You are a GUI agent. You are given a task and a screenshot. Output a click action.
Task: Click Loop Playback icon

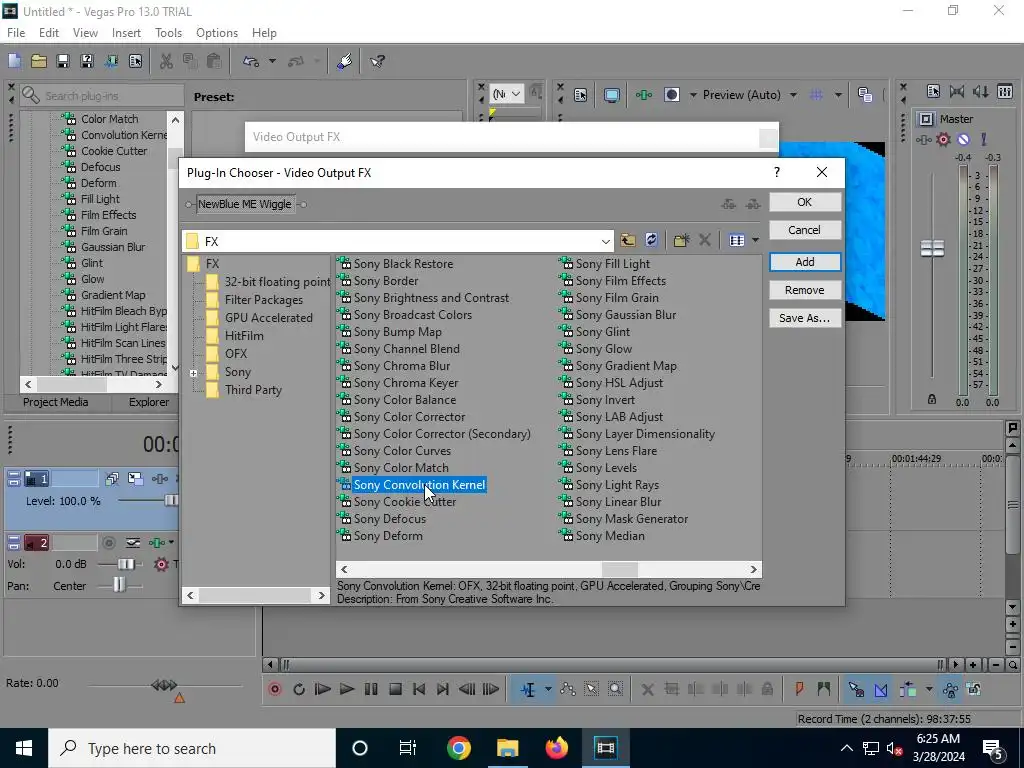coord(299,689)
